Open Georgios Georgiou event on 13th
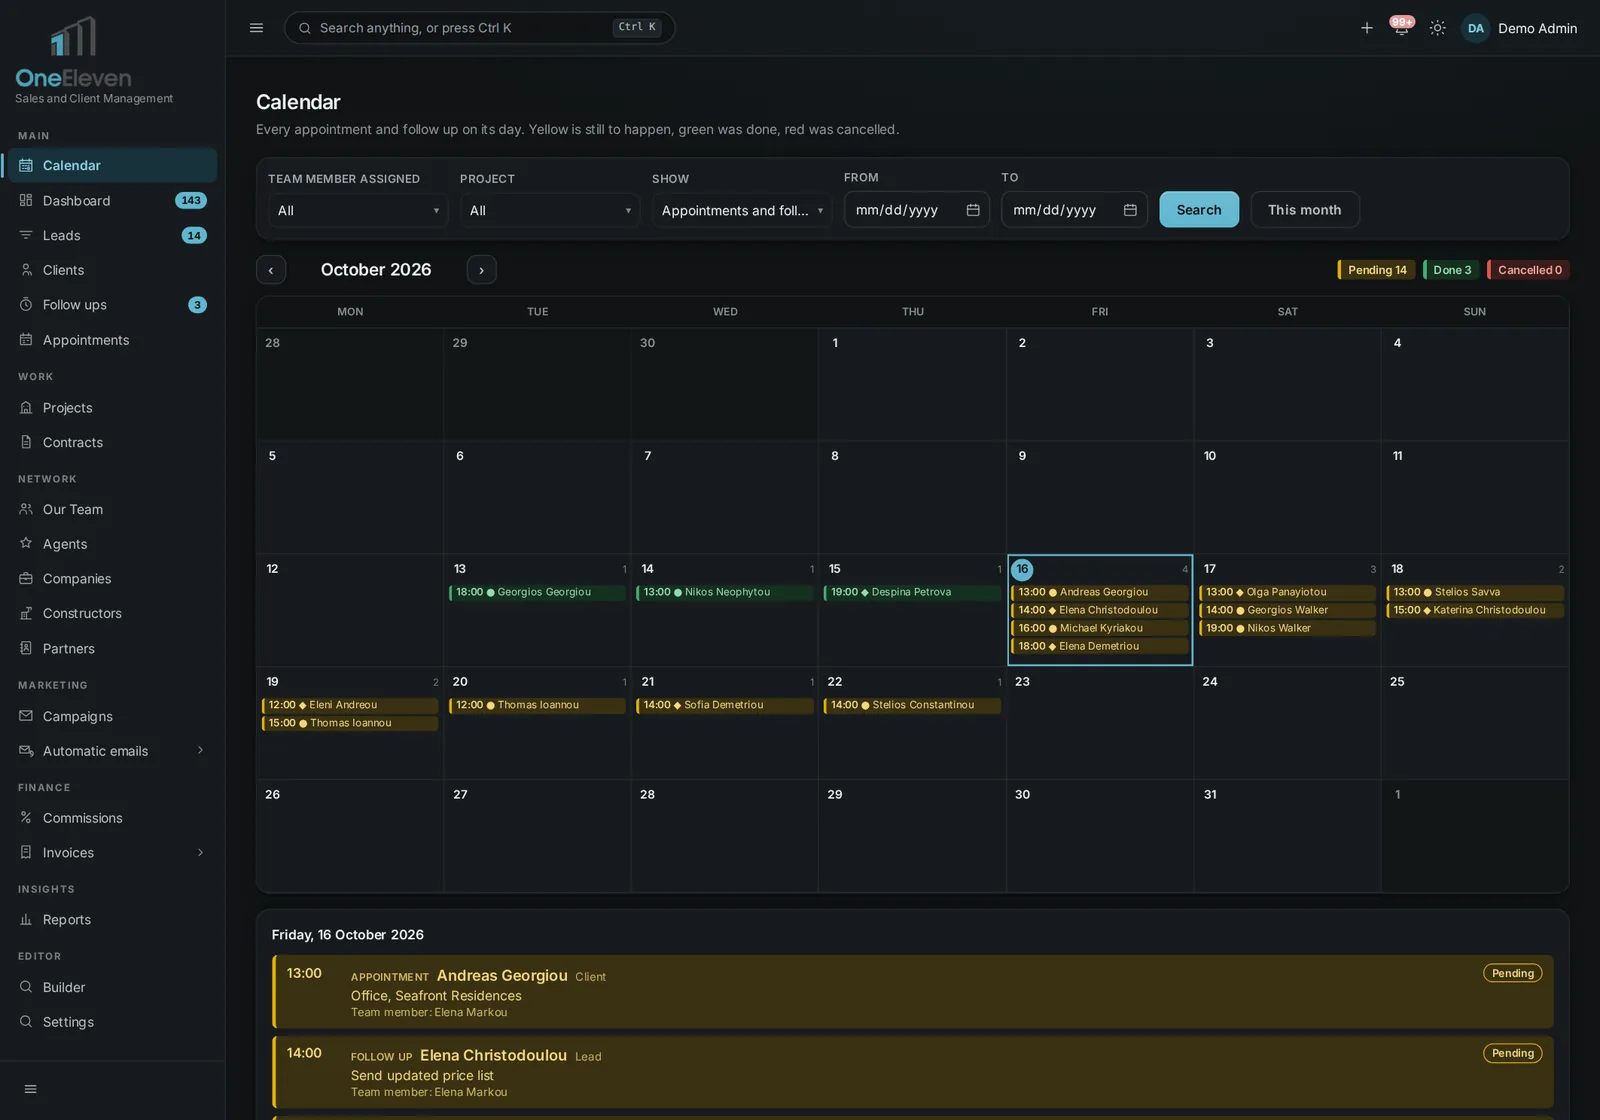1600x1120 pixels. (537, 592)
